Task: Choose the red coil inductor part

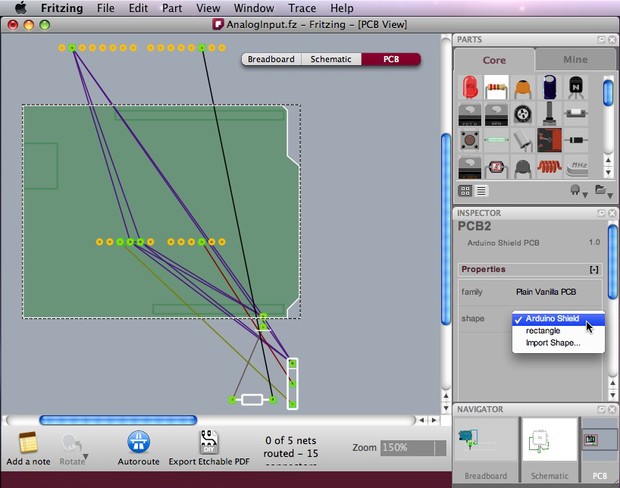Action: (x=549, y=167)
